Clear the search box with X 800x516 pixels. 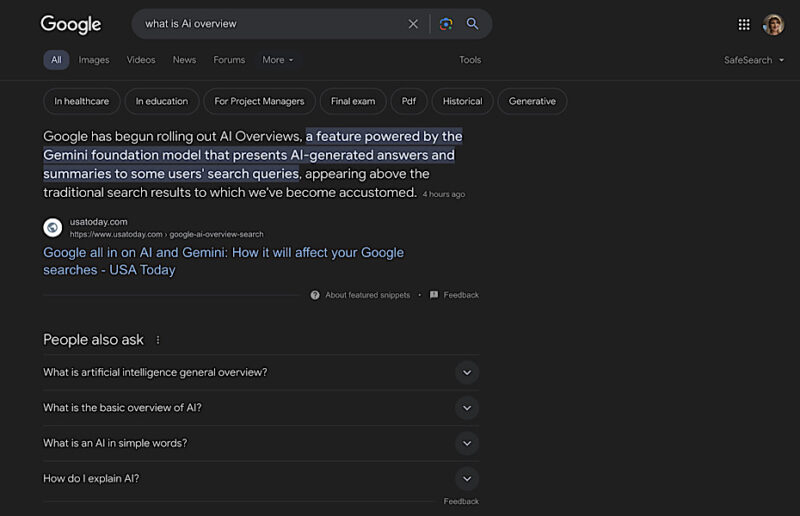tap(413, 24)
